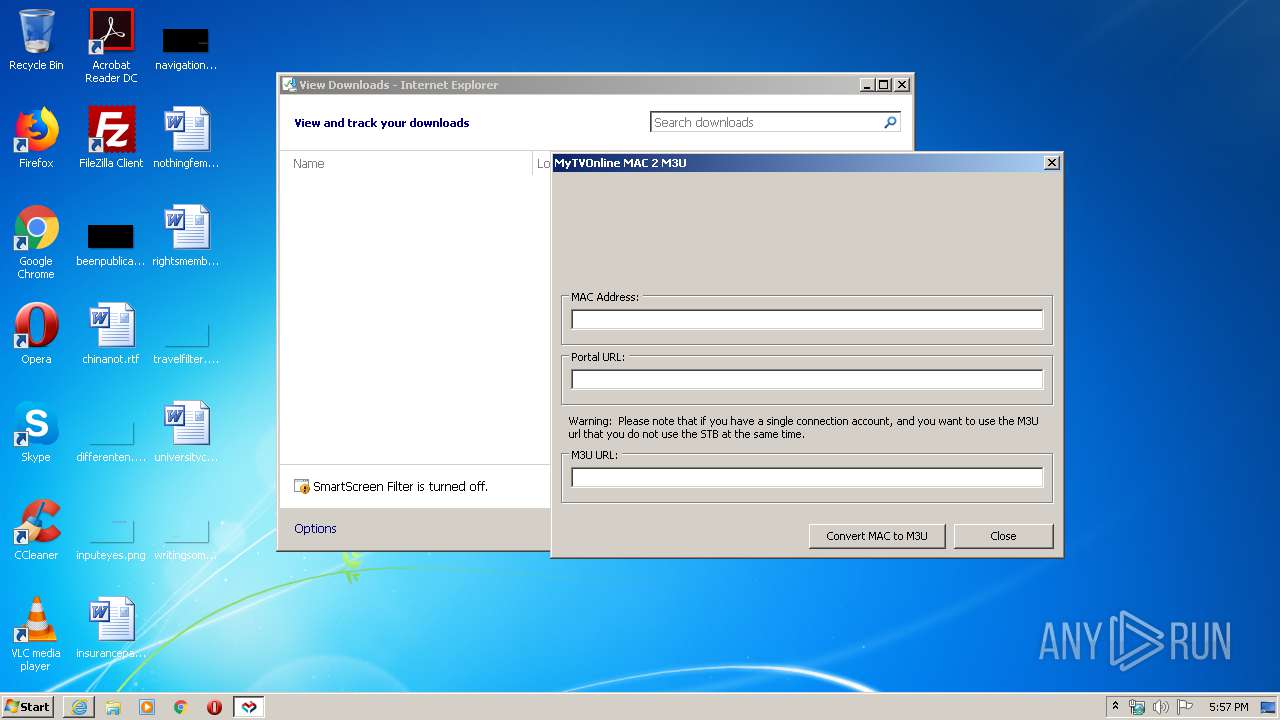The height and width of the screenshot is (720, 1280).
Task: Select the navigation desktop file icon
Action: (x=186, y=47)
